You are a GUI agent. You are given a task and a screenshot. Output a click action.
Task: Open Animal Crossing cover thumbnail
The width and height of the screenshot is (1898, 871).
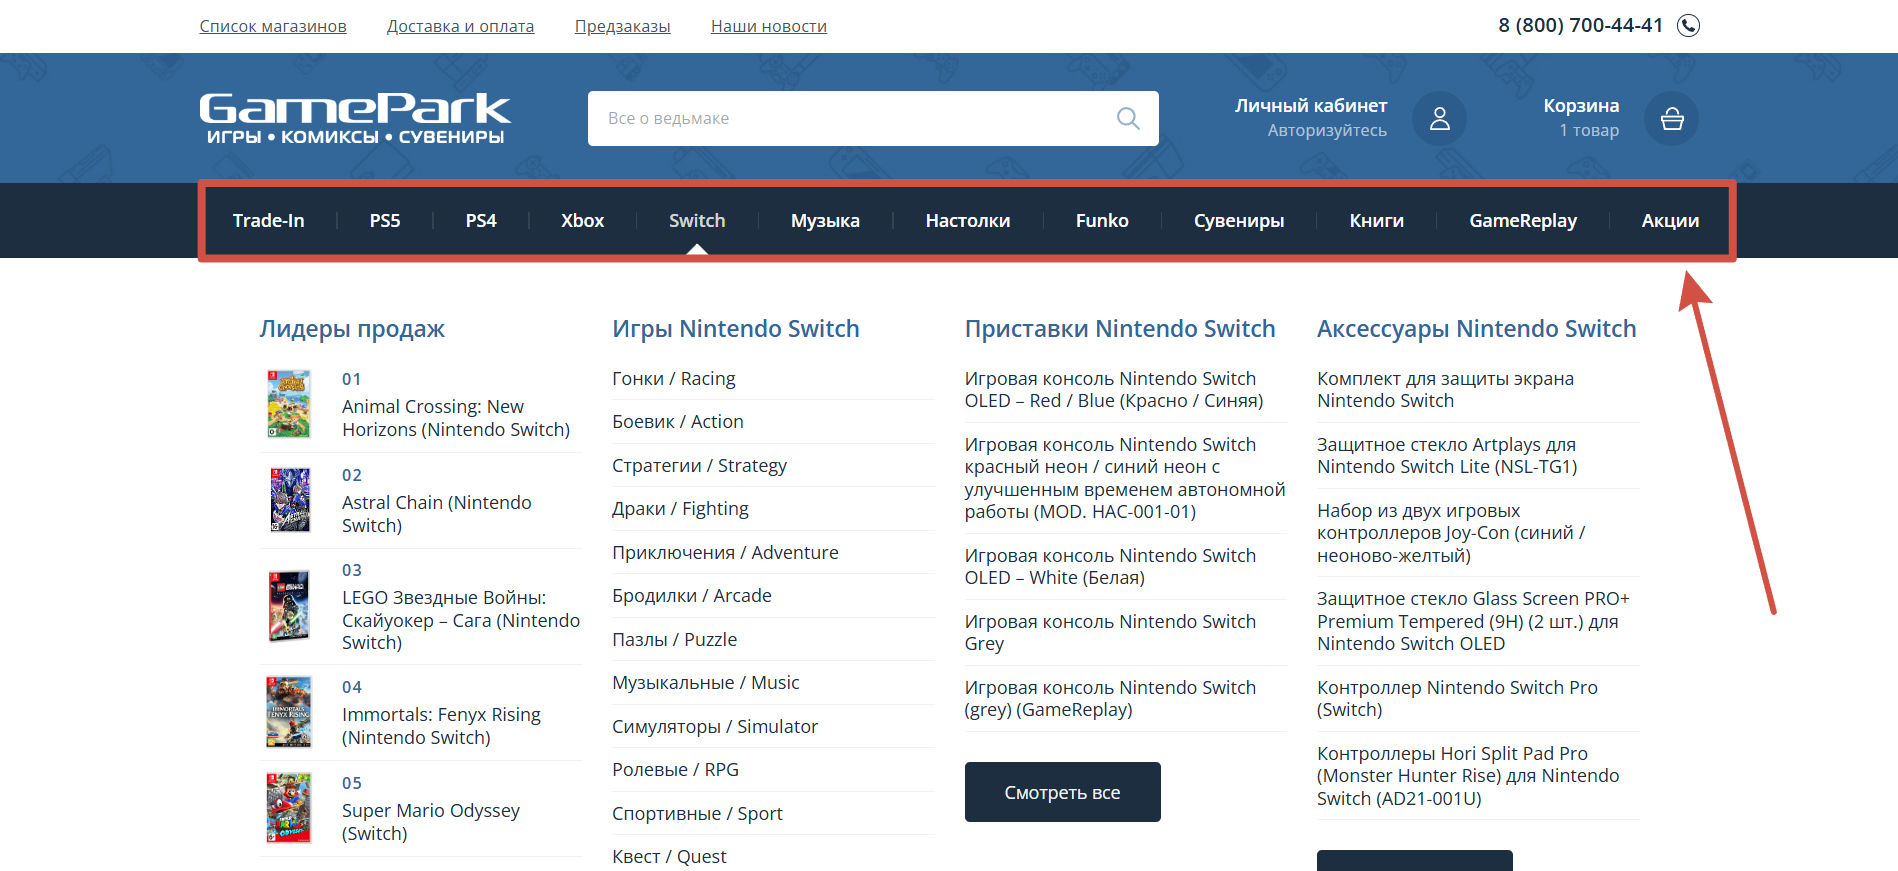[289, 404]
